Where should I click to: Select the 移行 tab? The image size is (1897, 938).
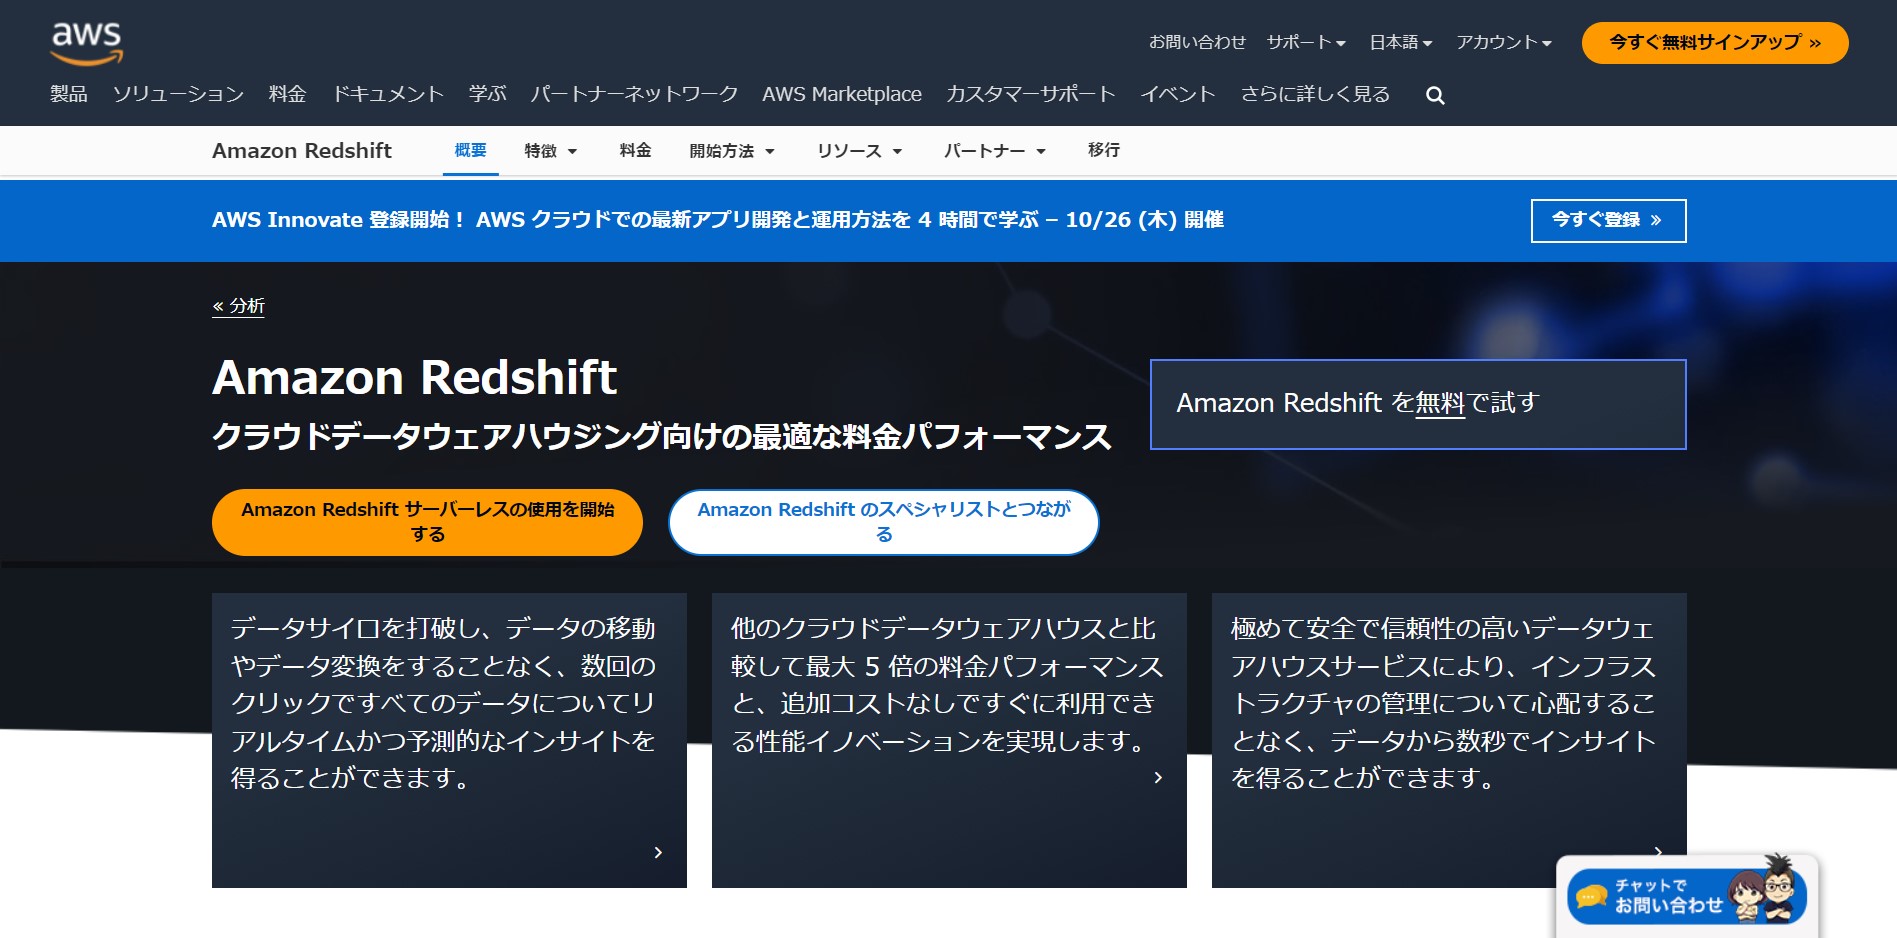[x=1104, y=150]
